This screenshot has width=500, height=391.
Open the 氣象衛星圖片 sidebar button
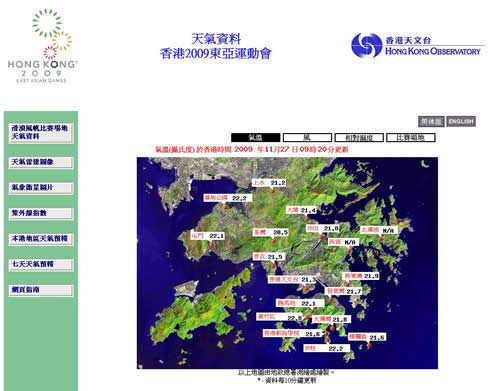[x=41, y=188]
